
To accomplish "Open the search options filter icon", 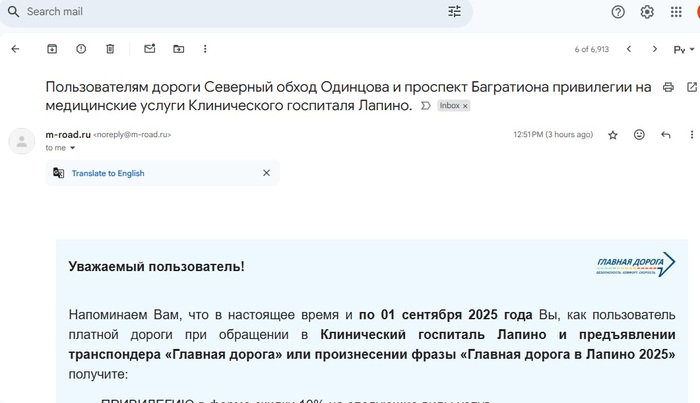I will (x=454, y=12).
